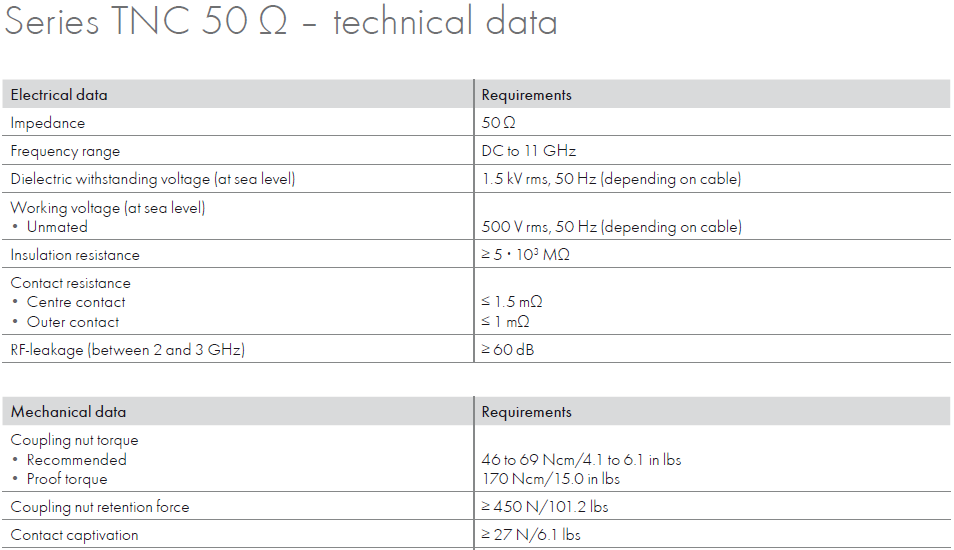The width and height of the screenshot is (954, 550).
Task: Click the 'Impedance' row label
Action: tap(48, 123)
